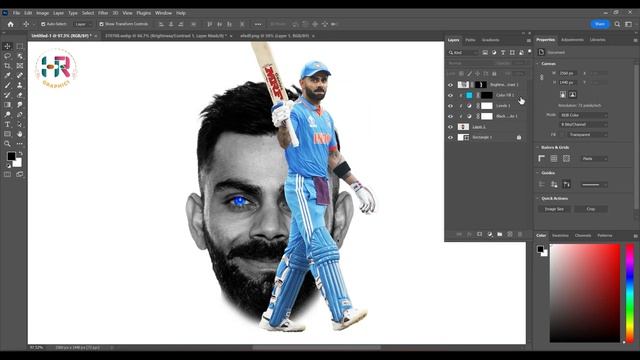Select the Lasso tool

click(x=7, y=56)
